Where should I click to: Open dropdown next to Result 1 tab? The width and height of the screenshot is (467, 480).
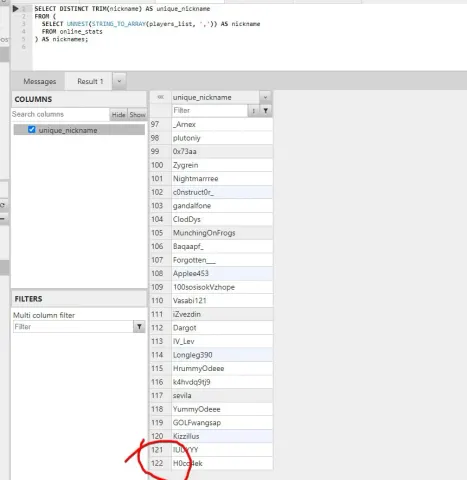(x=119, y=81)
